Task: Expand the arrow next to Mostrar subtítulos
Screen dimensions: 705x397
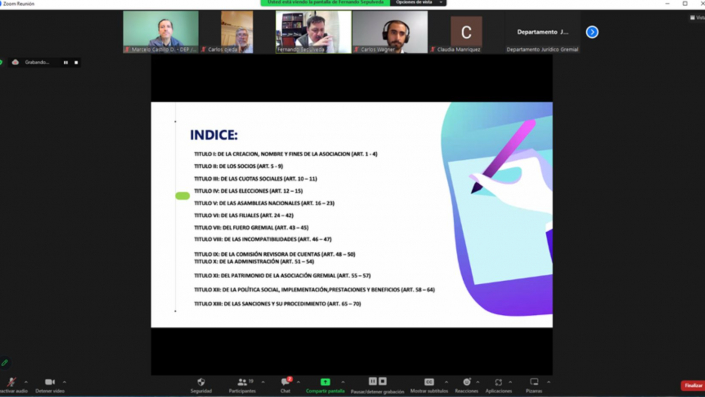Action: 446,382
